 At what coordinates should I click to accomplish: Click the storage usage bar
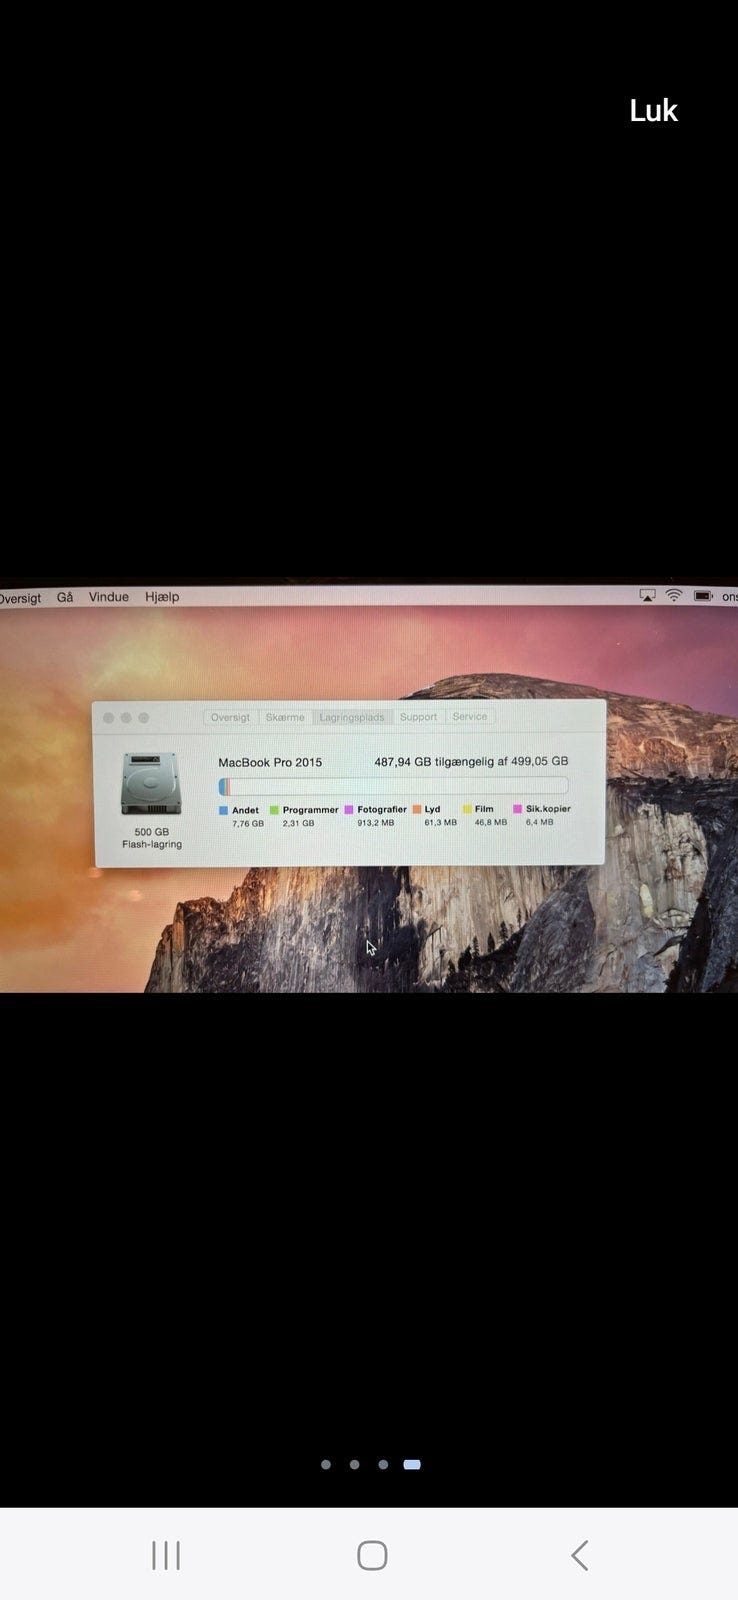pyautogui.click(x=393, y=786)
